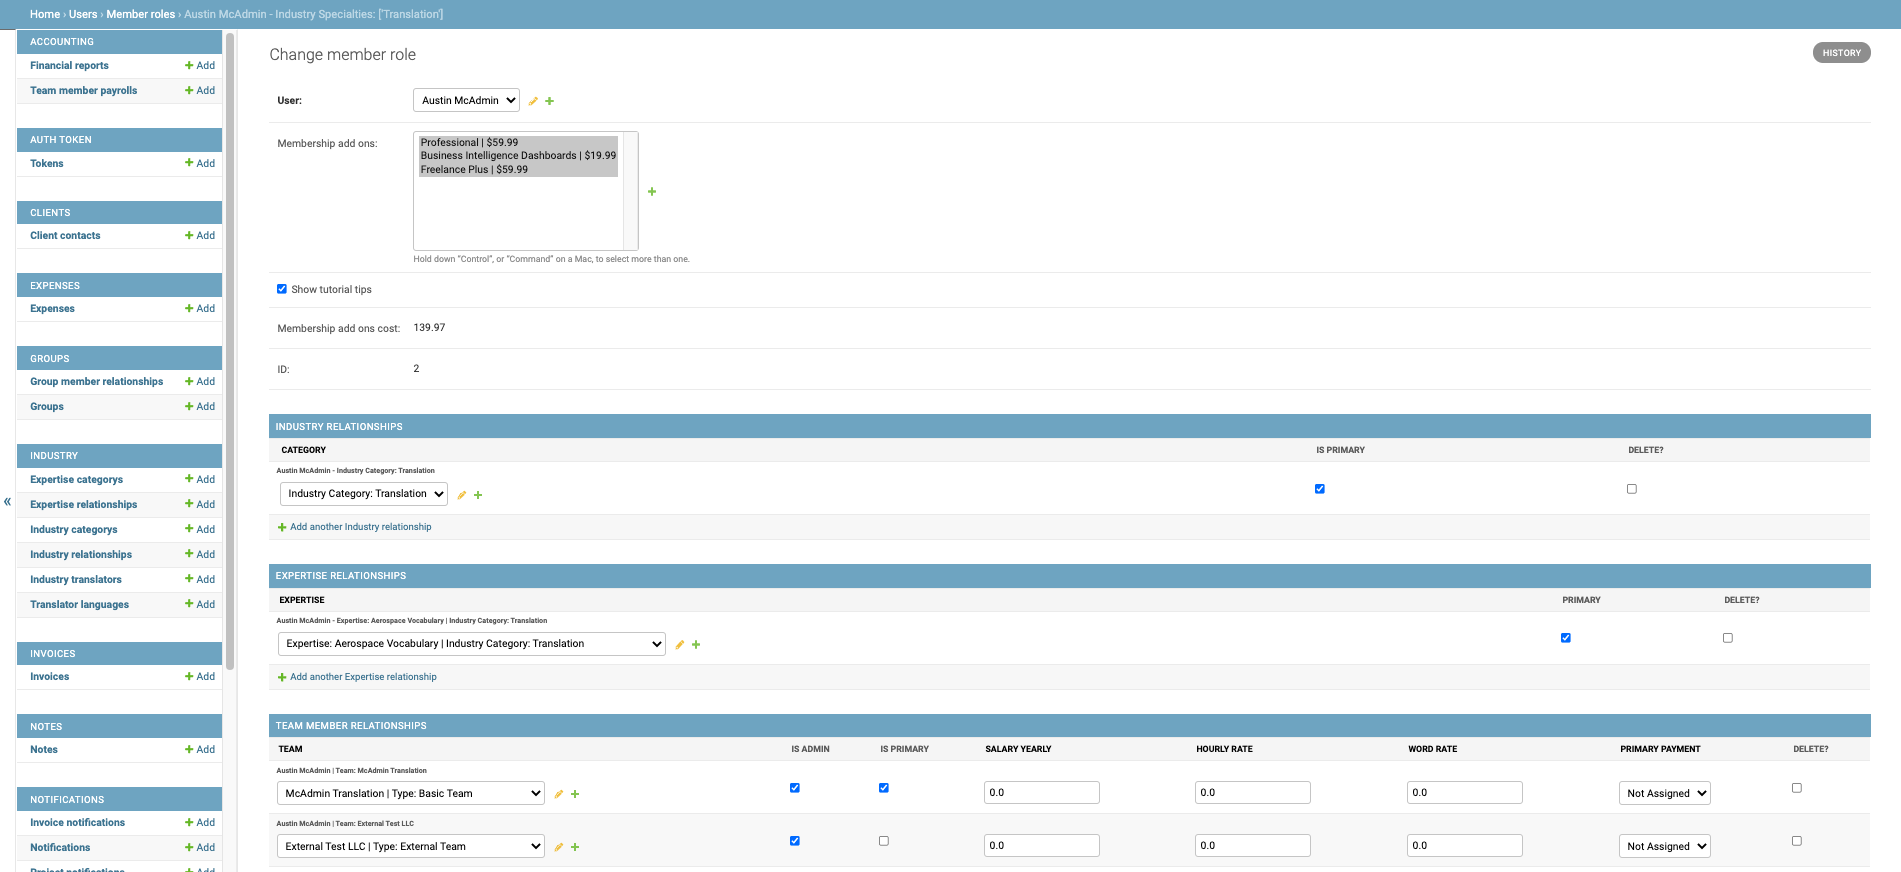This screenshot has height=872, width=1901.
Task: Click the History button
Action: point(1841,53)
